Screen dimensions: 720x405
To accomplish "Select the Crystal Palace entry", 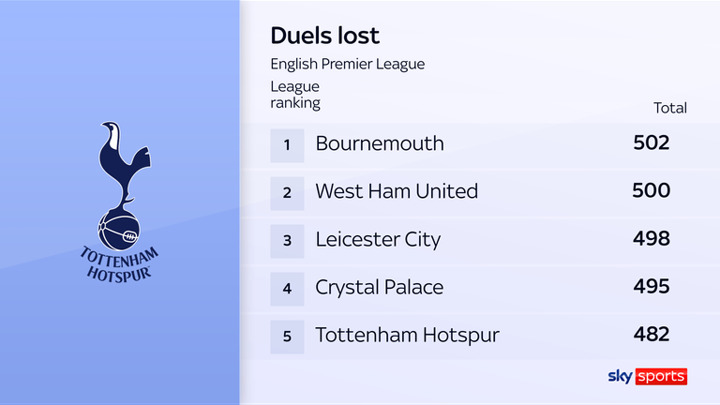I will pyautogui.click(x=379, y=287).
